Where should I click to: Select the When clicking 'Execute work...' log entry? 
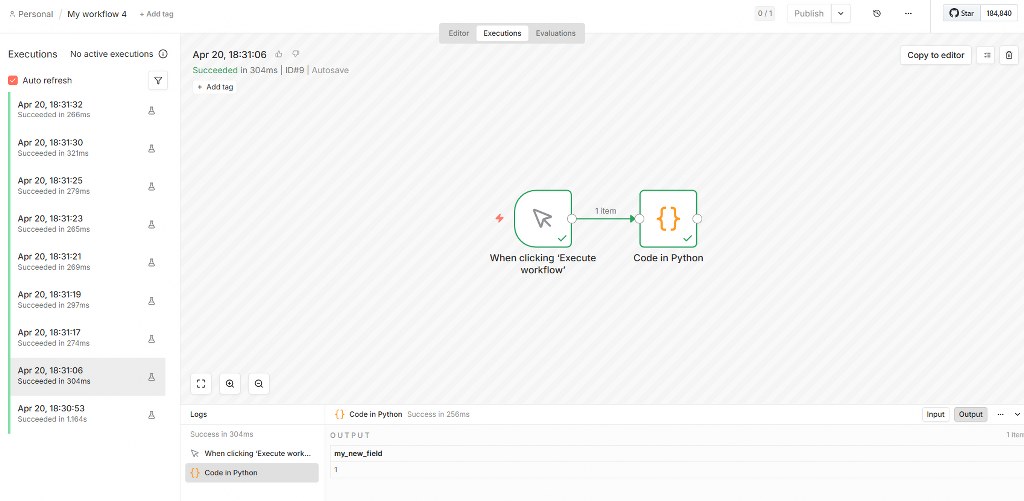251,453
